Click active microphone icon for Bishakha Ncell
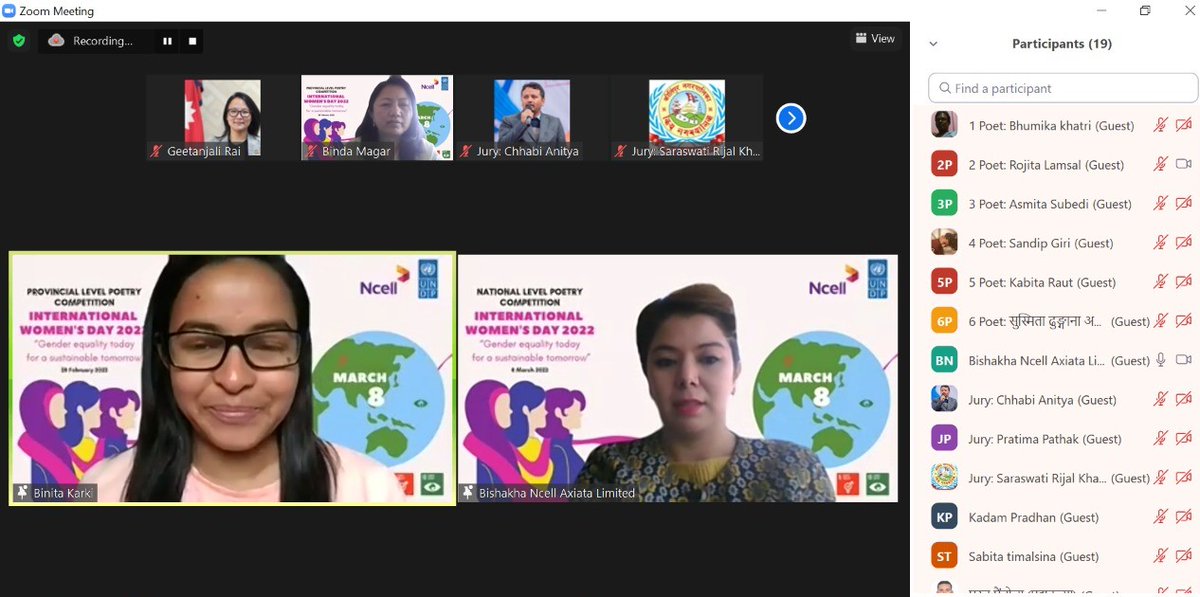 1160,360
